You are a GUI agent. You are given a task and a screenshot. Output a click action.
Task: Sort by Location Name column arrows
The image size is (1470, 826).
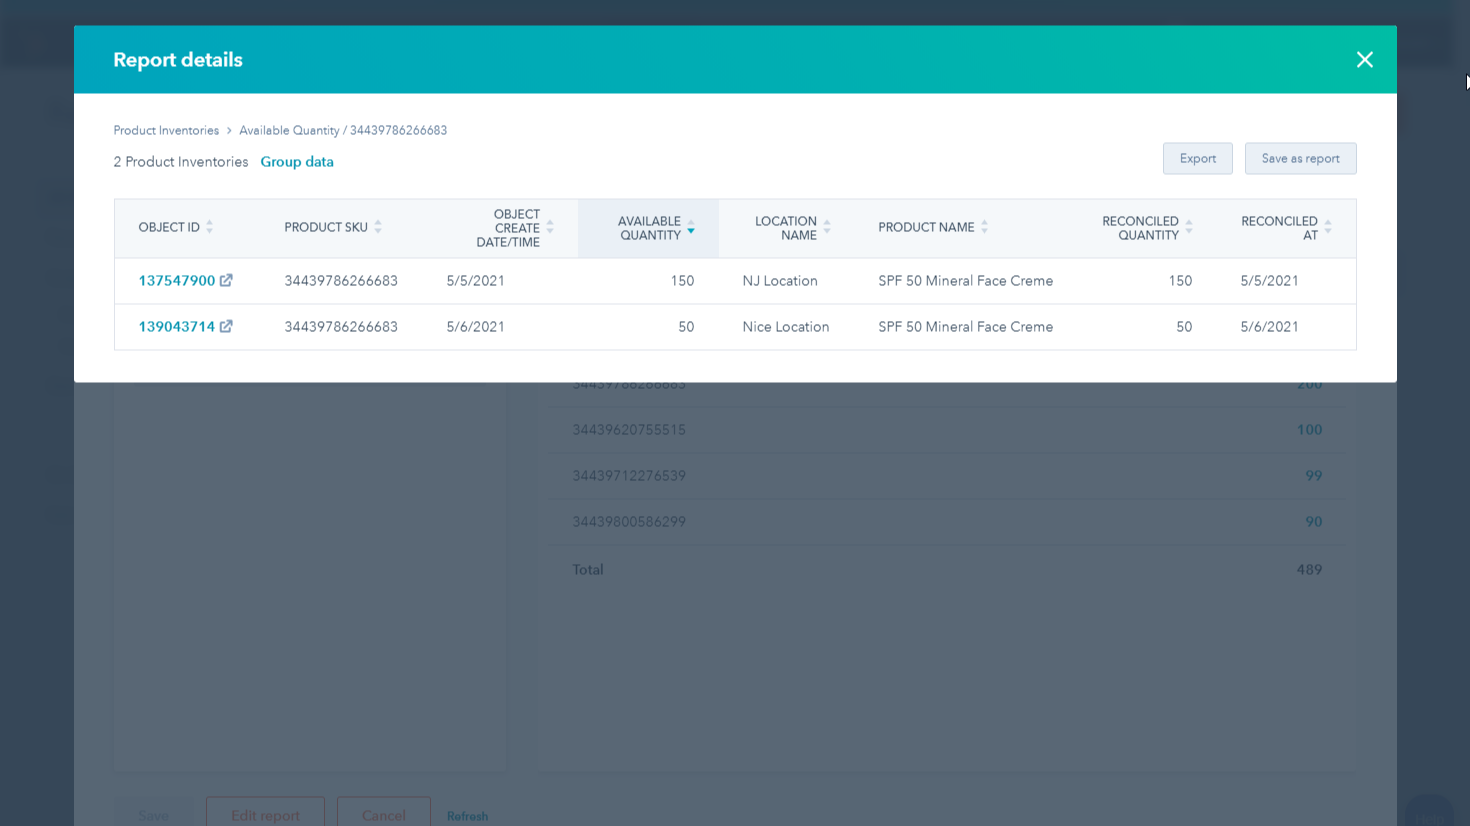click(827, 228)
